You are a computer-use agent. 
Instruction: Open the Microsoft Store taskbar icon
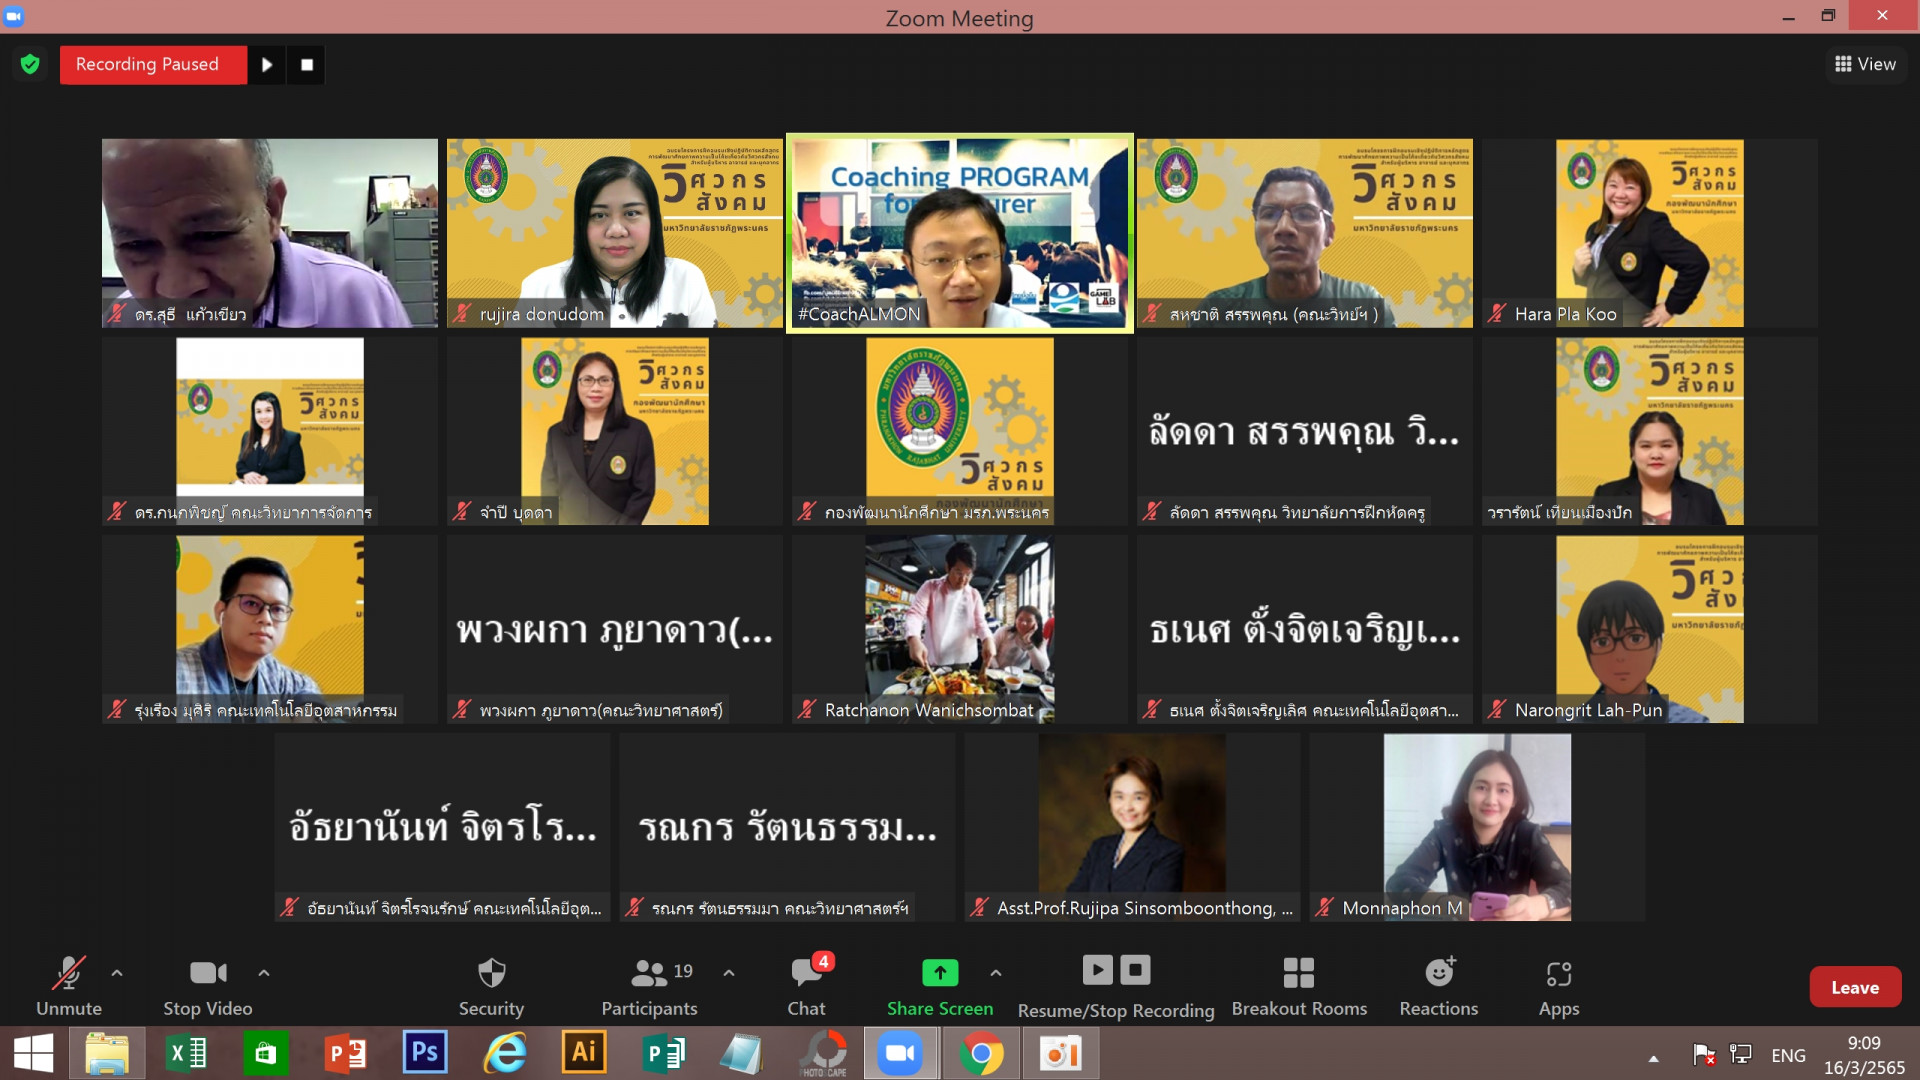(x=265, y=1053)
